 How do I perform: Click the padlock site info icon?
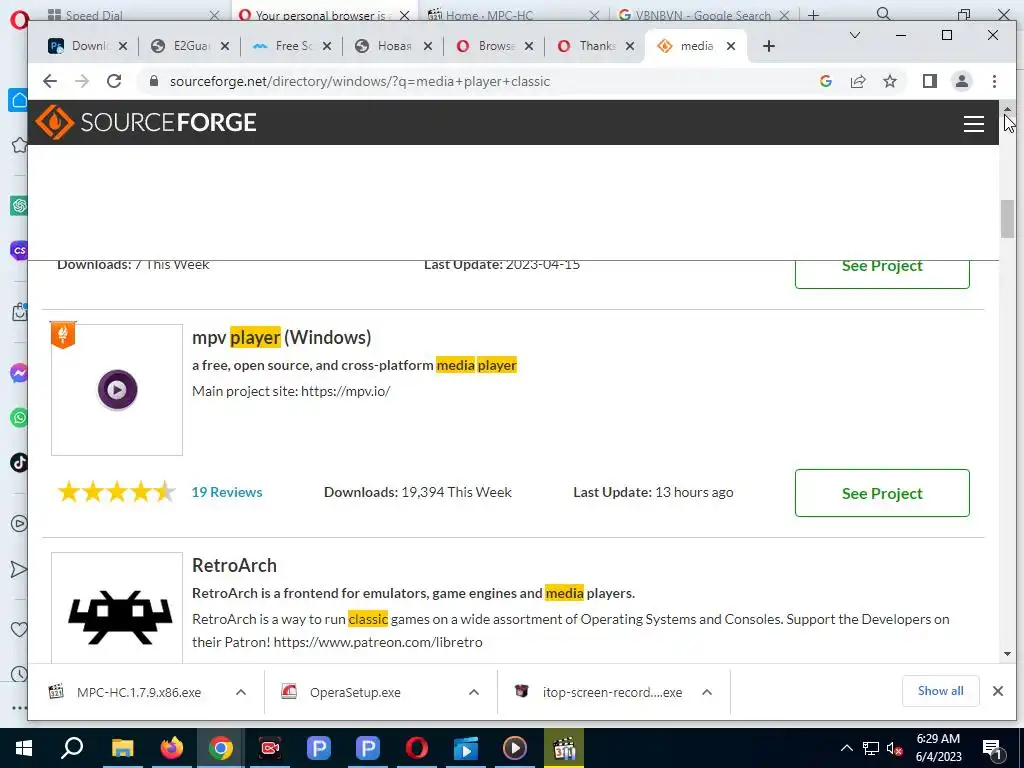point(154,81)
